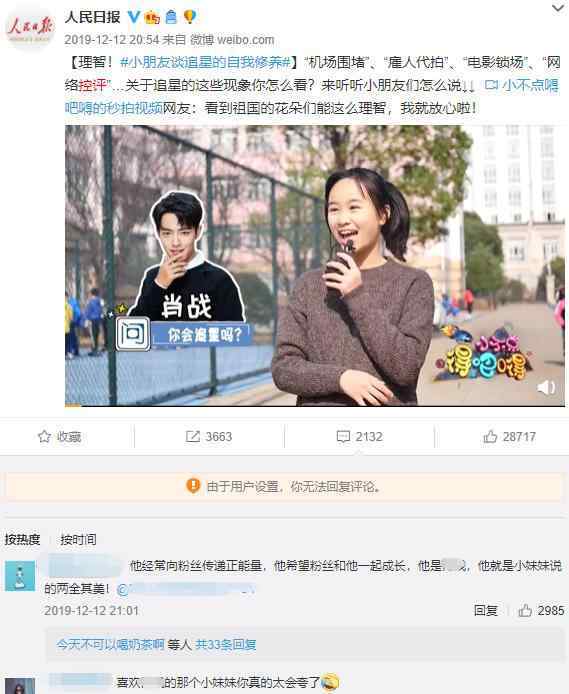Open the 人民日报 account name link
This screenshot has width=569, height=694.
[92, 17]
